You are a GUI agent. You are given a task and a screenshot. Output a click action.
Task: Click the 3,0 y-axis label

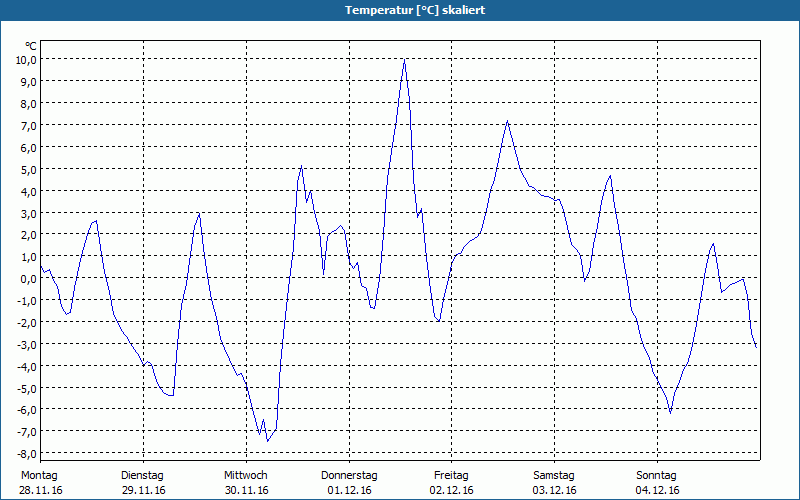(x=29, y=213)
